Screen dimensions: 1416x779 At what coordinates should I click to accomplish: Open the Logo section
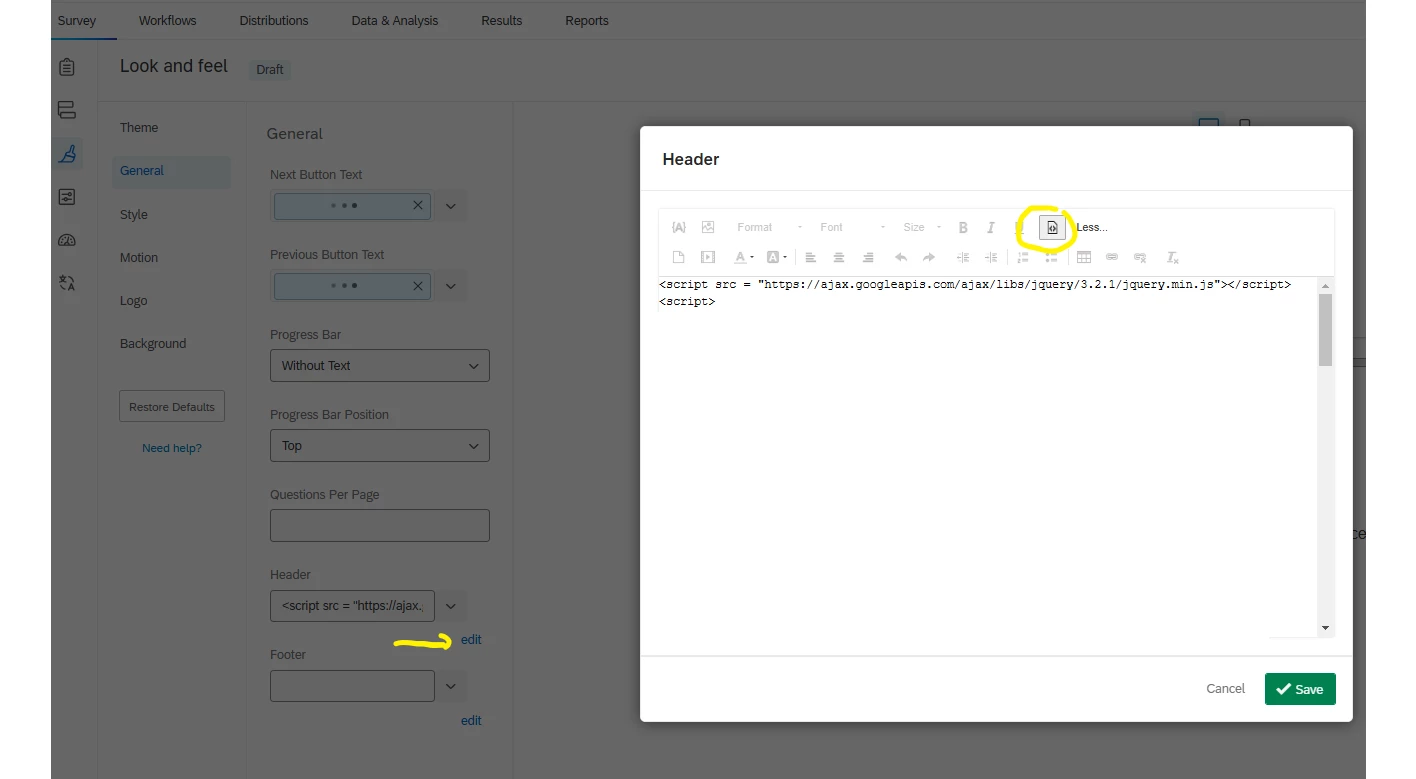tap(134, 300)
